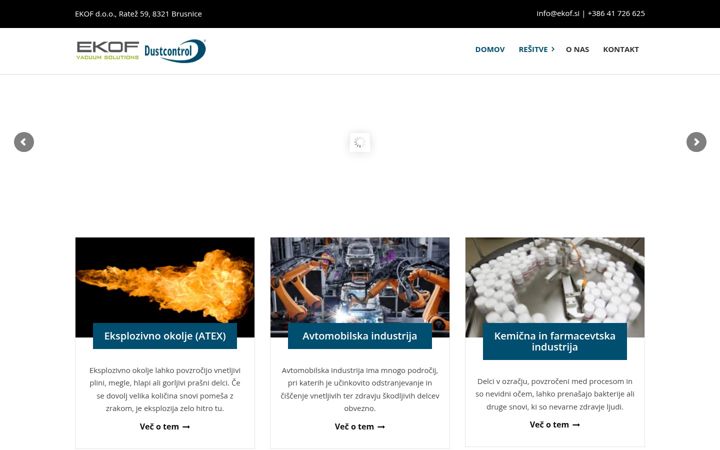
Task: Click the EKOF Vacuum Solutions logo
Action: pos(107,51)
